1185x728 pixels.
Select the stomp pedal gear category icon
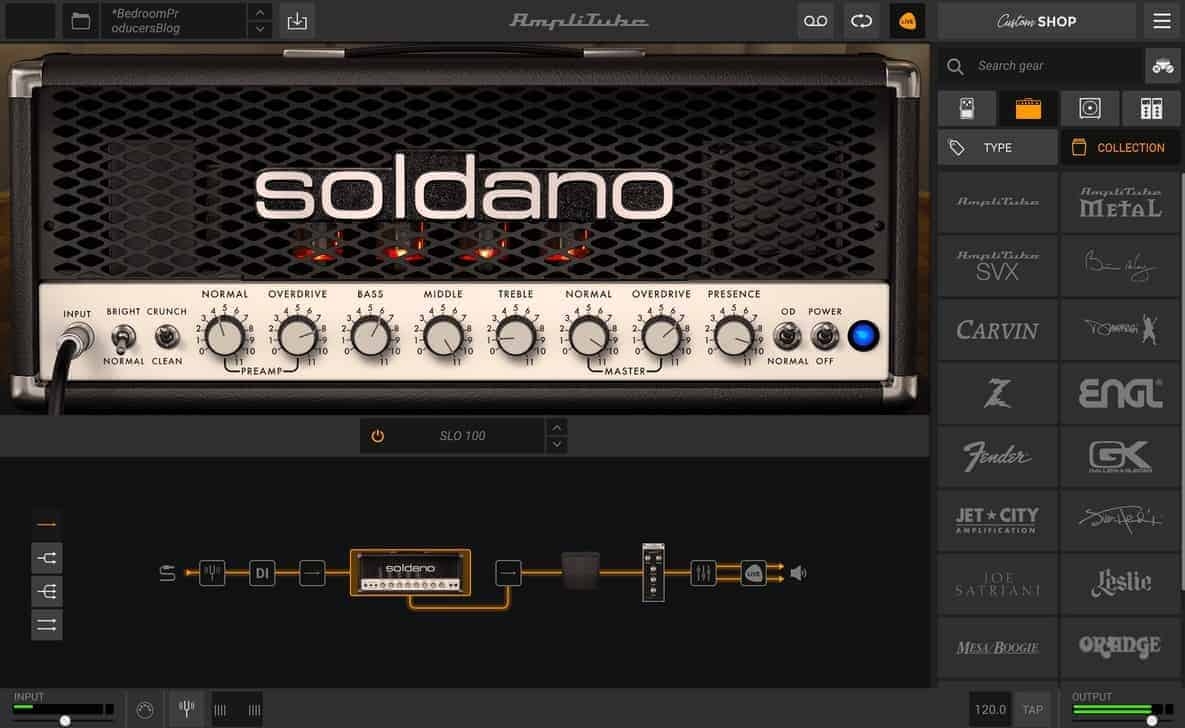966,108
